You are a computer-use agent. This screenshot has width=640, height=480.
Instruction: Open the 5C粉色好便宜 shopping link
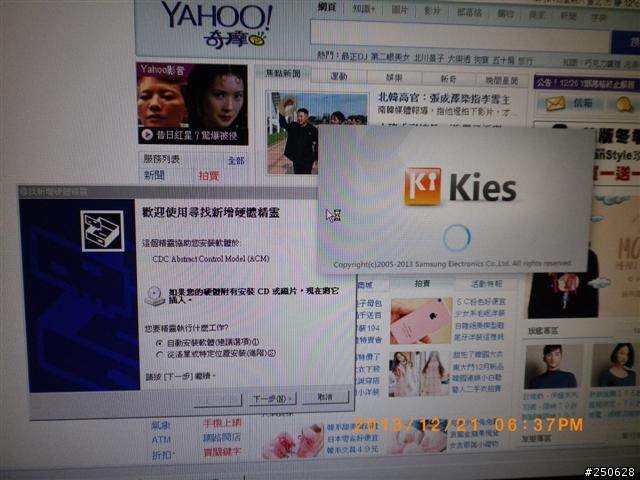pyautogui.click(x=481, y=302)
